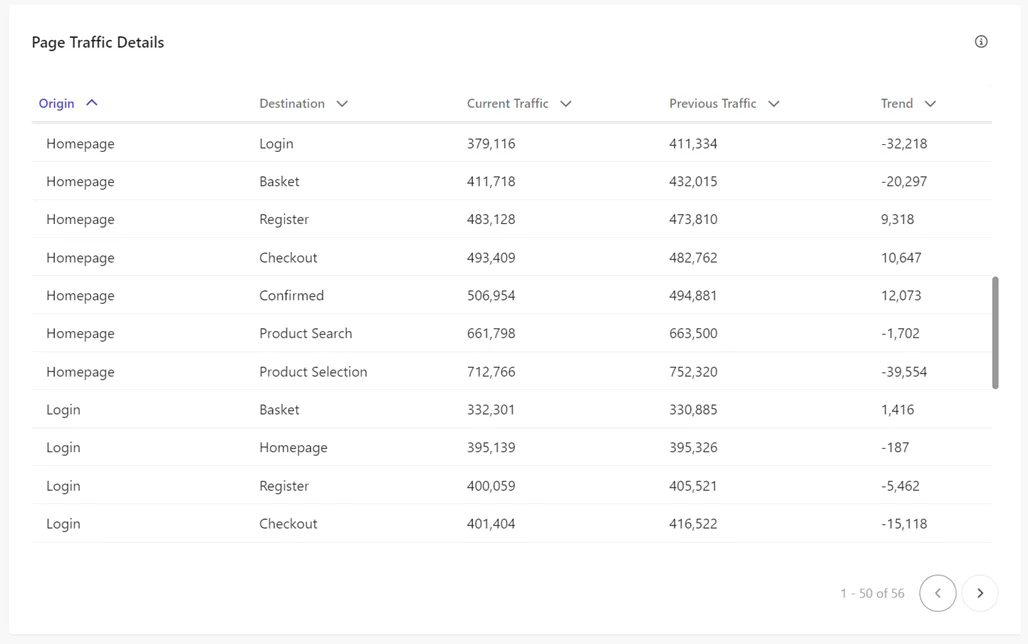Select the Login destination cell under Homepage
Image resolution: width=1028 pixels, height=644 pixels.
[x=276, y=144]
